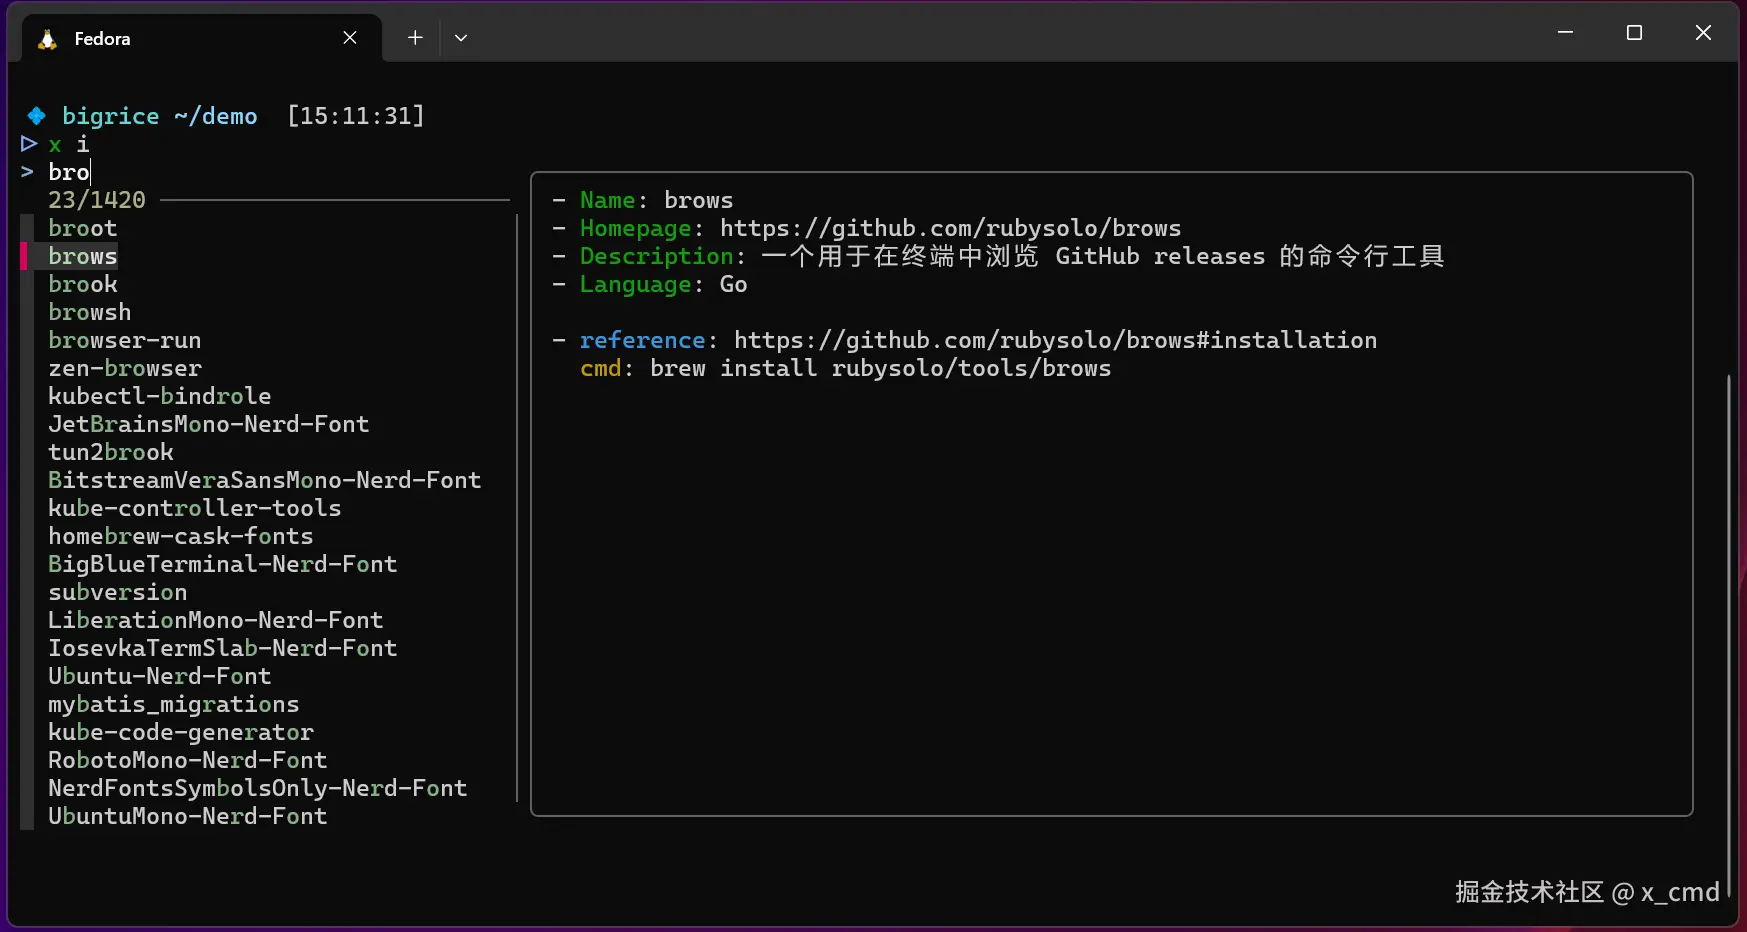The width and height of the screenshot is (1747, 932).
Task: Choose 'kube-code-generator' entry
Action: coord(181,732)
